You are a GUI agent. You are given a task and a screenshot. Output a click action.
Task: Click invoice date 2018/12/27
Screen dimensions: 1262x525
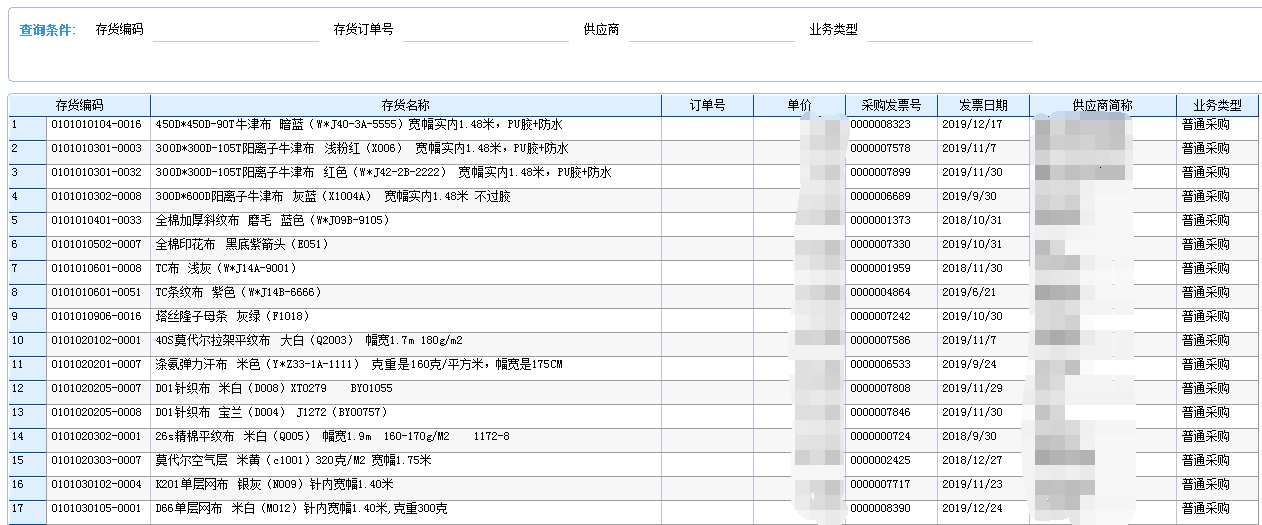(972, 461)
